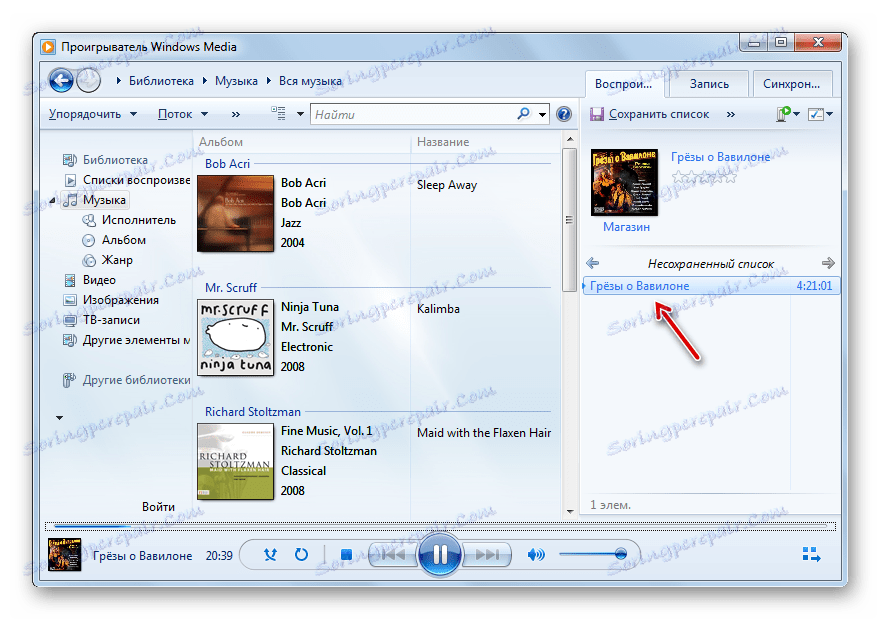
Task: Select the Kalimba track
Action: coord(438,309)
